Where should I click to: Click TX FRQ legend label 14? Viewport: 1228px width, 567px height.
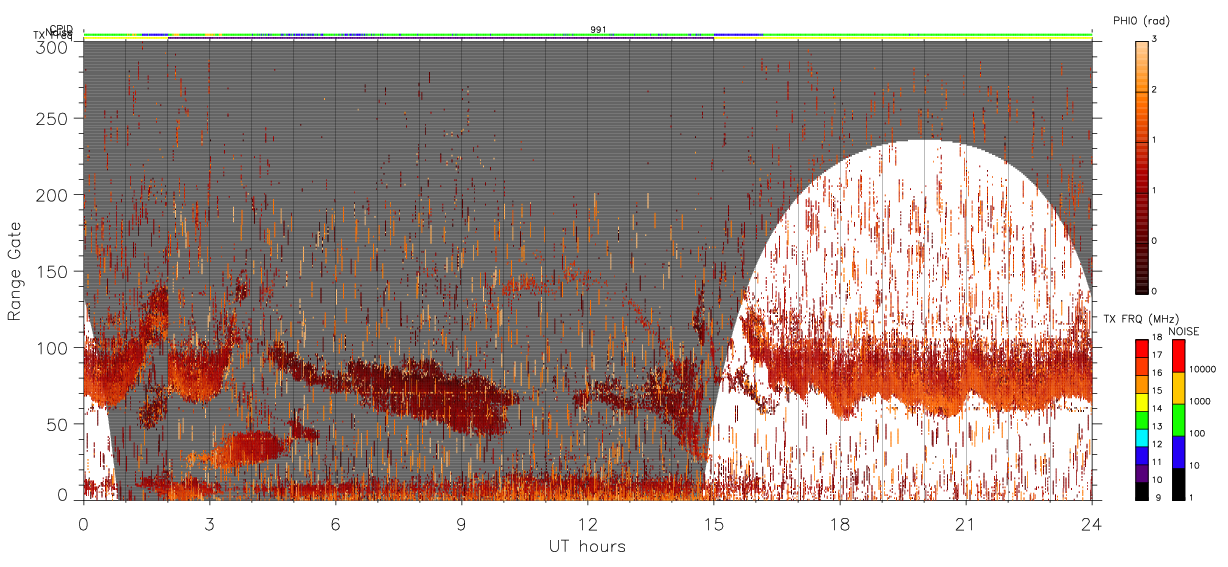[x=1156, y=409]
